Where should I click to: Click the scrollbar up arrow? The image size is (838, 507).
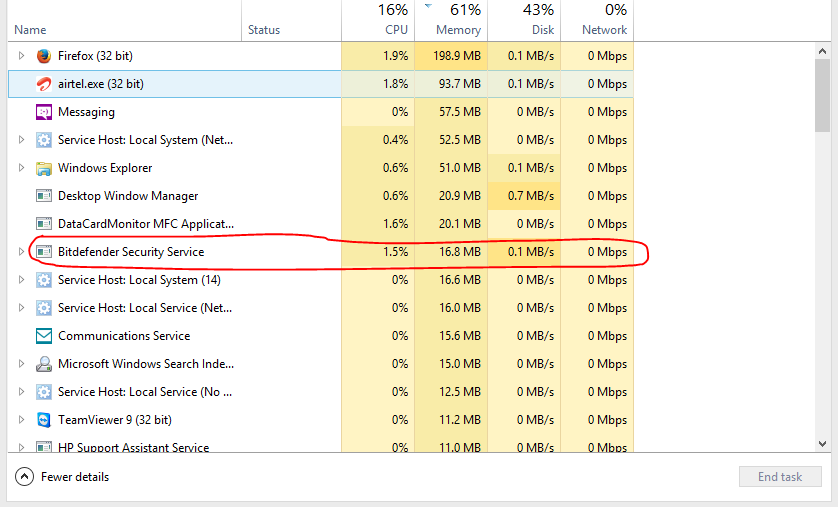tap(823, 51)
